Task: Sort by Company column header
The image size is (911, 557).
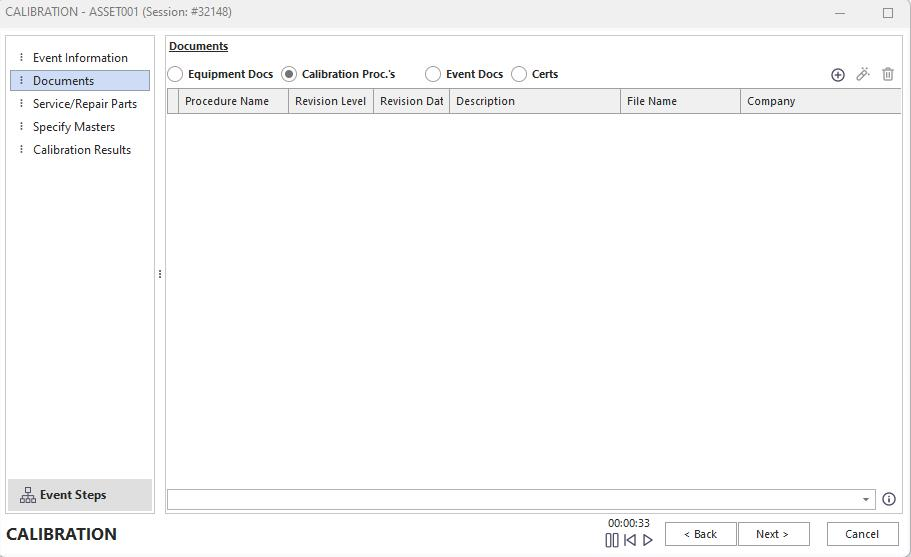Action: (x=820, y=101)
